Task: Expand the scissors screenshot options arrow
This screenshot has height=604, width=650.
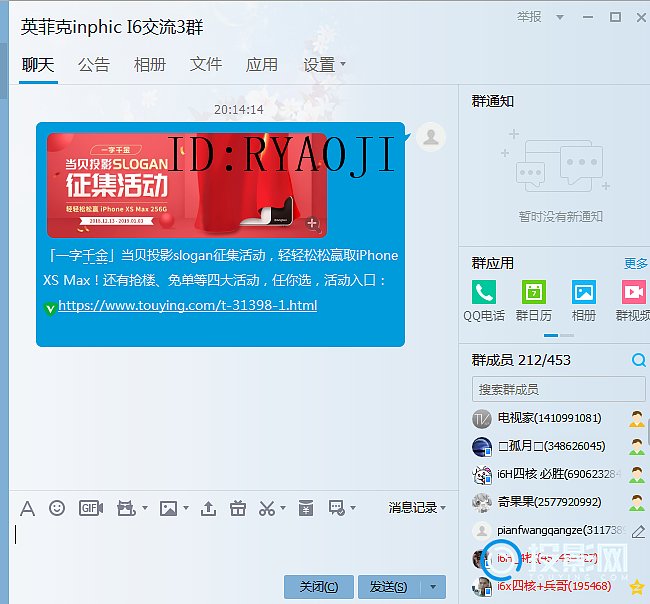Action: point(283,508)
